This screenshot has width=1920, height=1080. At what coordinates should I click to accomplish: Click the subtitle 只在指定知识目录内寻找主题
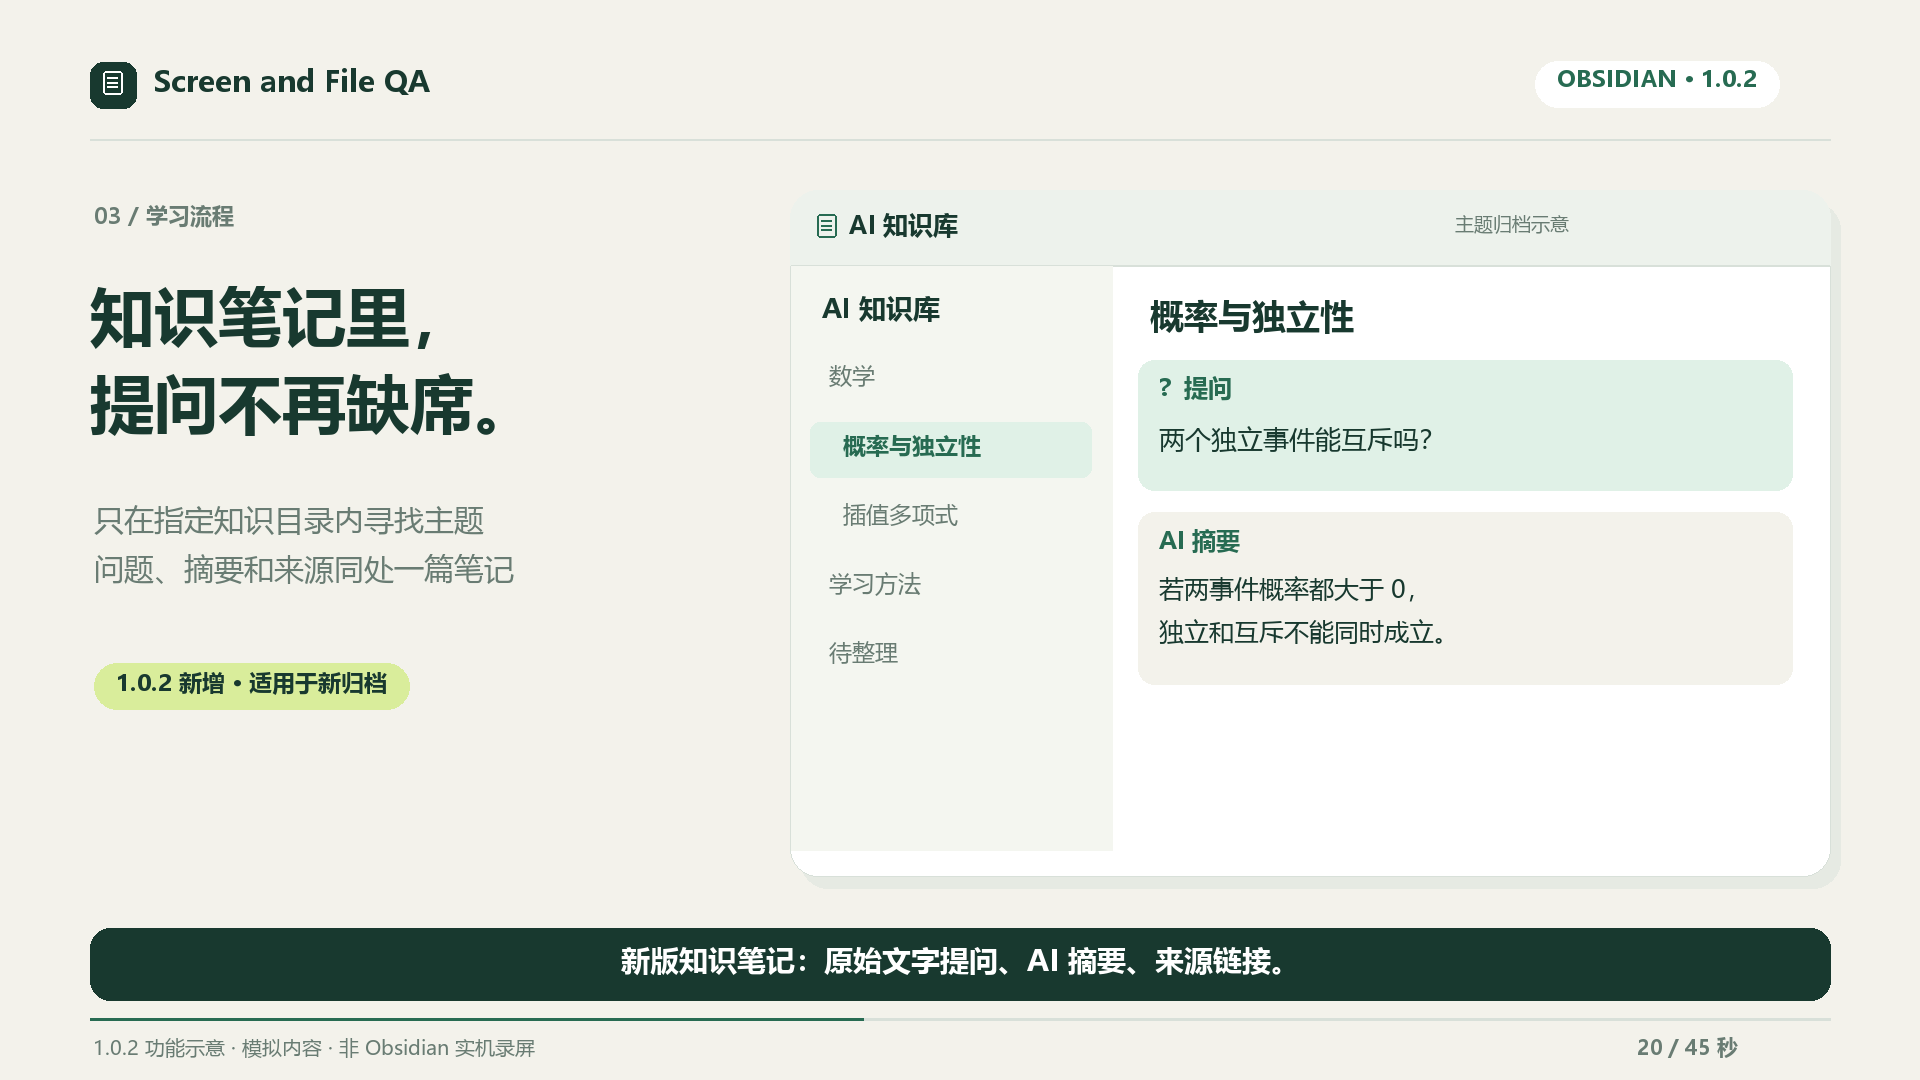click(x=289, y=521)
